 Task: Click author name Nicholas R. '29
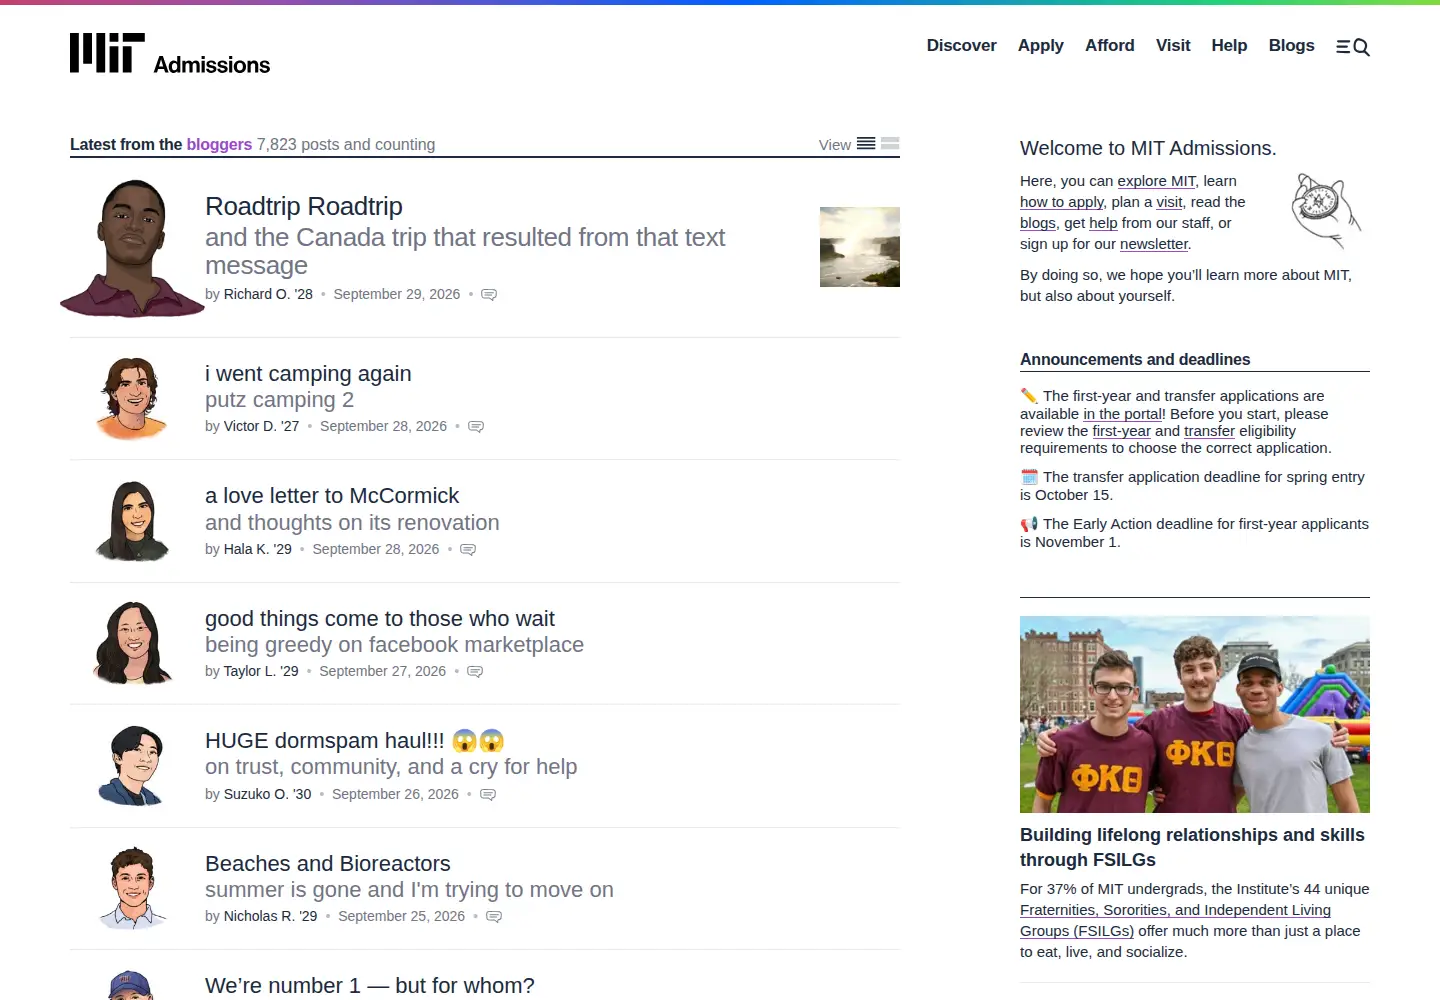pyautogui.click(x=271, y=917)
